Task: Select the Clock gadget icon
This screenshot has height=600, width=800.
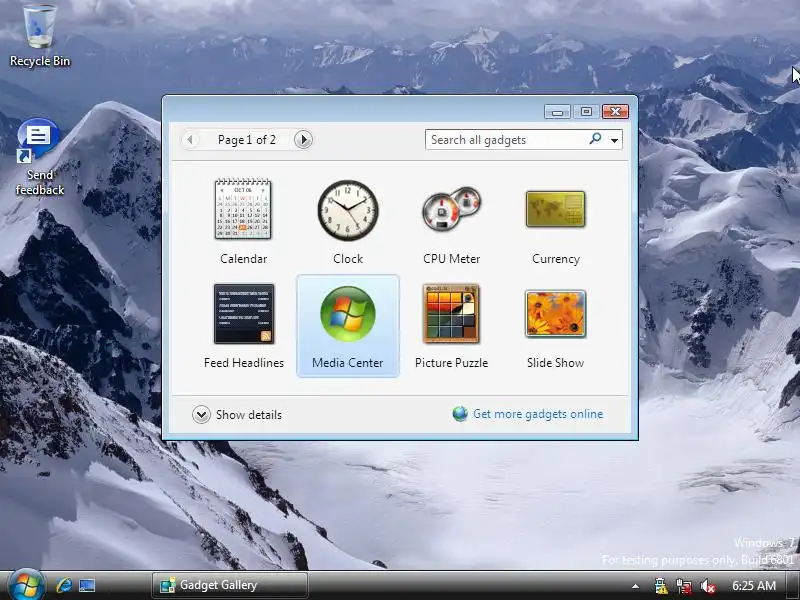Action: pos(348,210)
